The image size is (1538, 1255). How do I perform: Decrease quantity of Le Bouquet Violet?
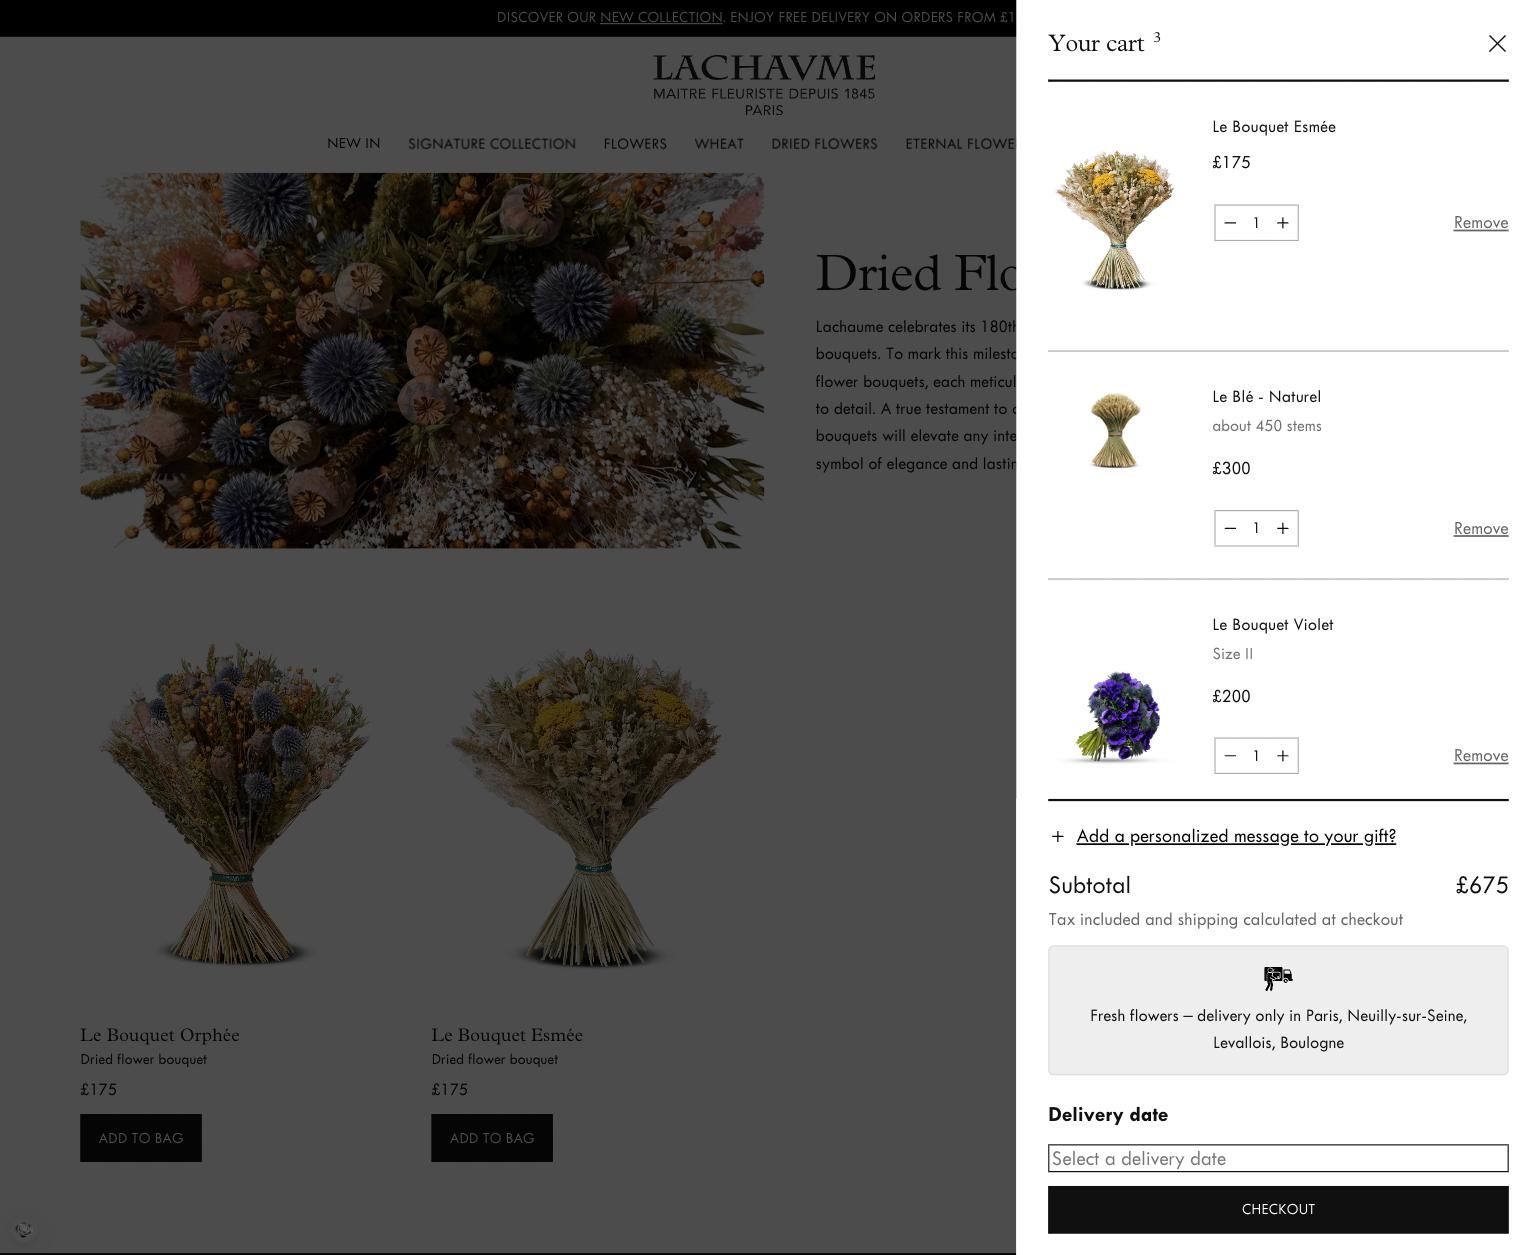click(1230, 756)
